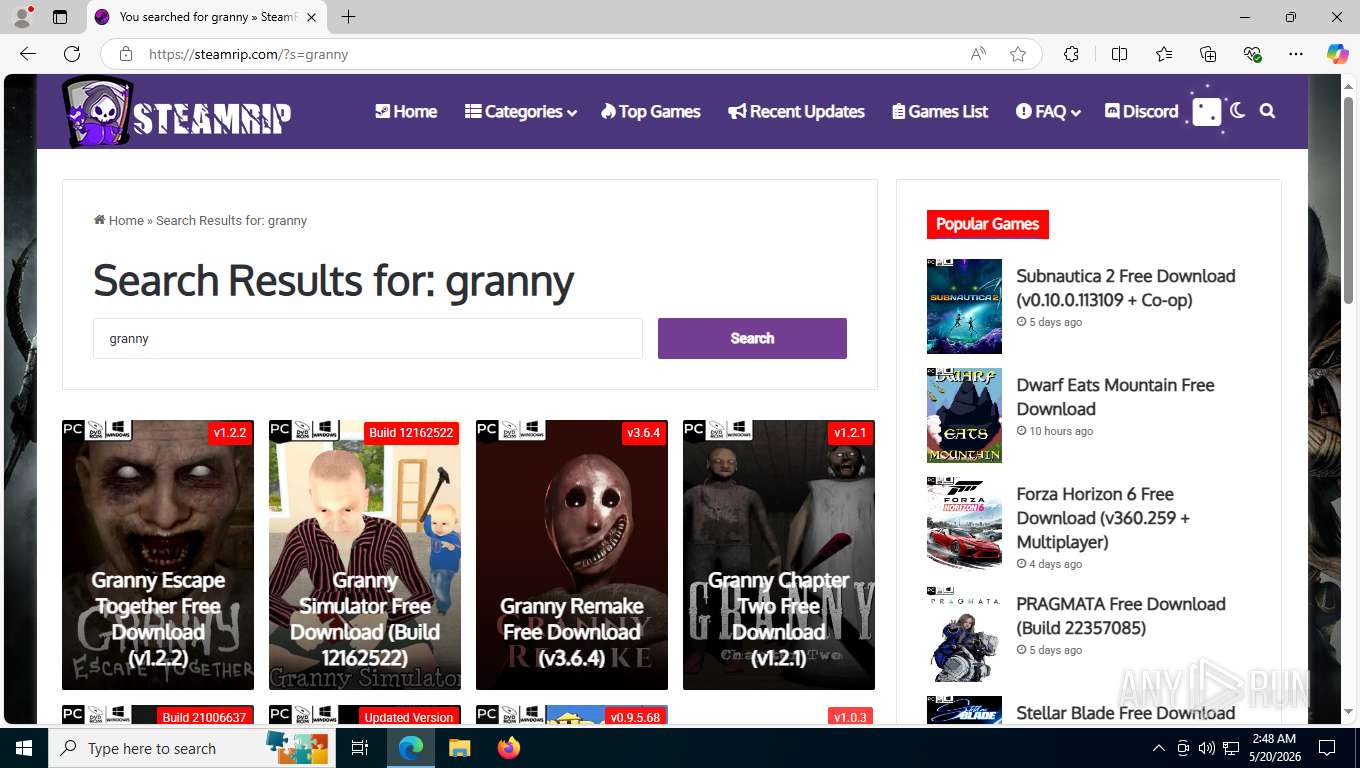Expand the FAQ dropdown menu
This screenshot has width=1360, height=768.
pos(1048,112)
